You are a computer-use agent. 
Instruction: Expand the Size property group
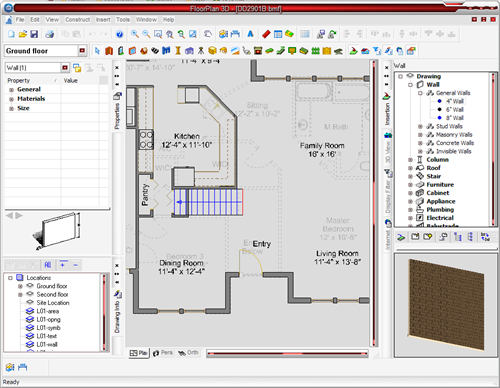point(11,108)
